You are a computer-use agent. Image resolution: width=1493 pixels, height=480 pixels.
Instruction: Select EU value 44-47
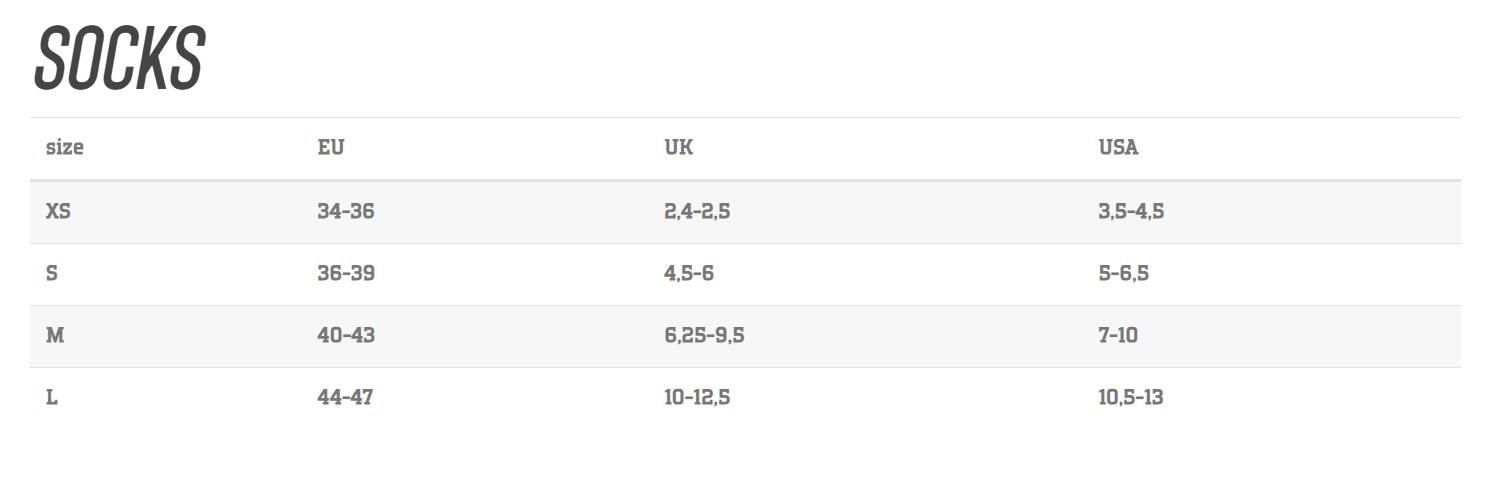(345, 397)
